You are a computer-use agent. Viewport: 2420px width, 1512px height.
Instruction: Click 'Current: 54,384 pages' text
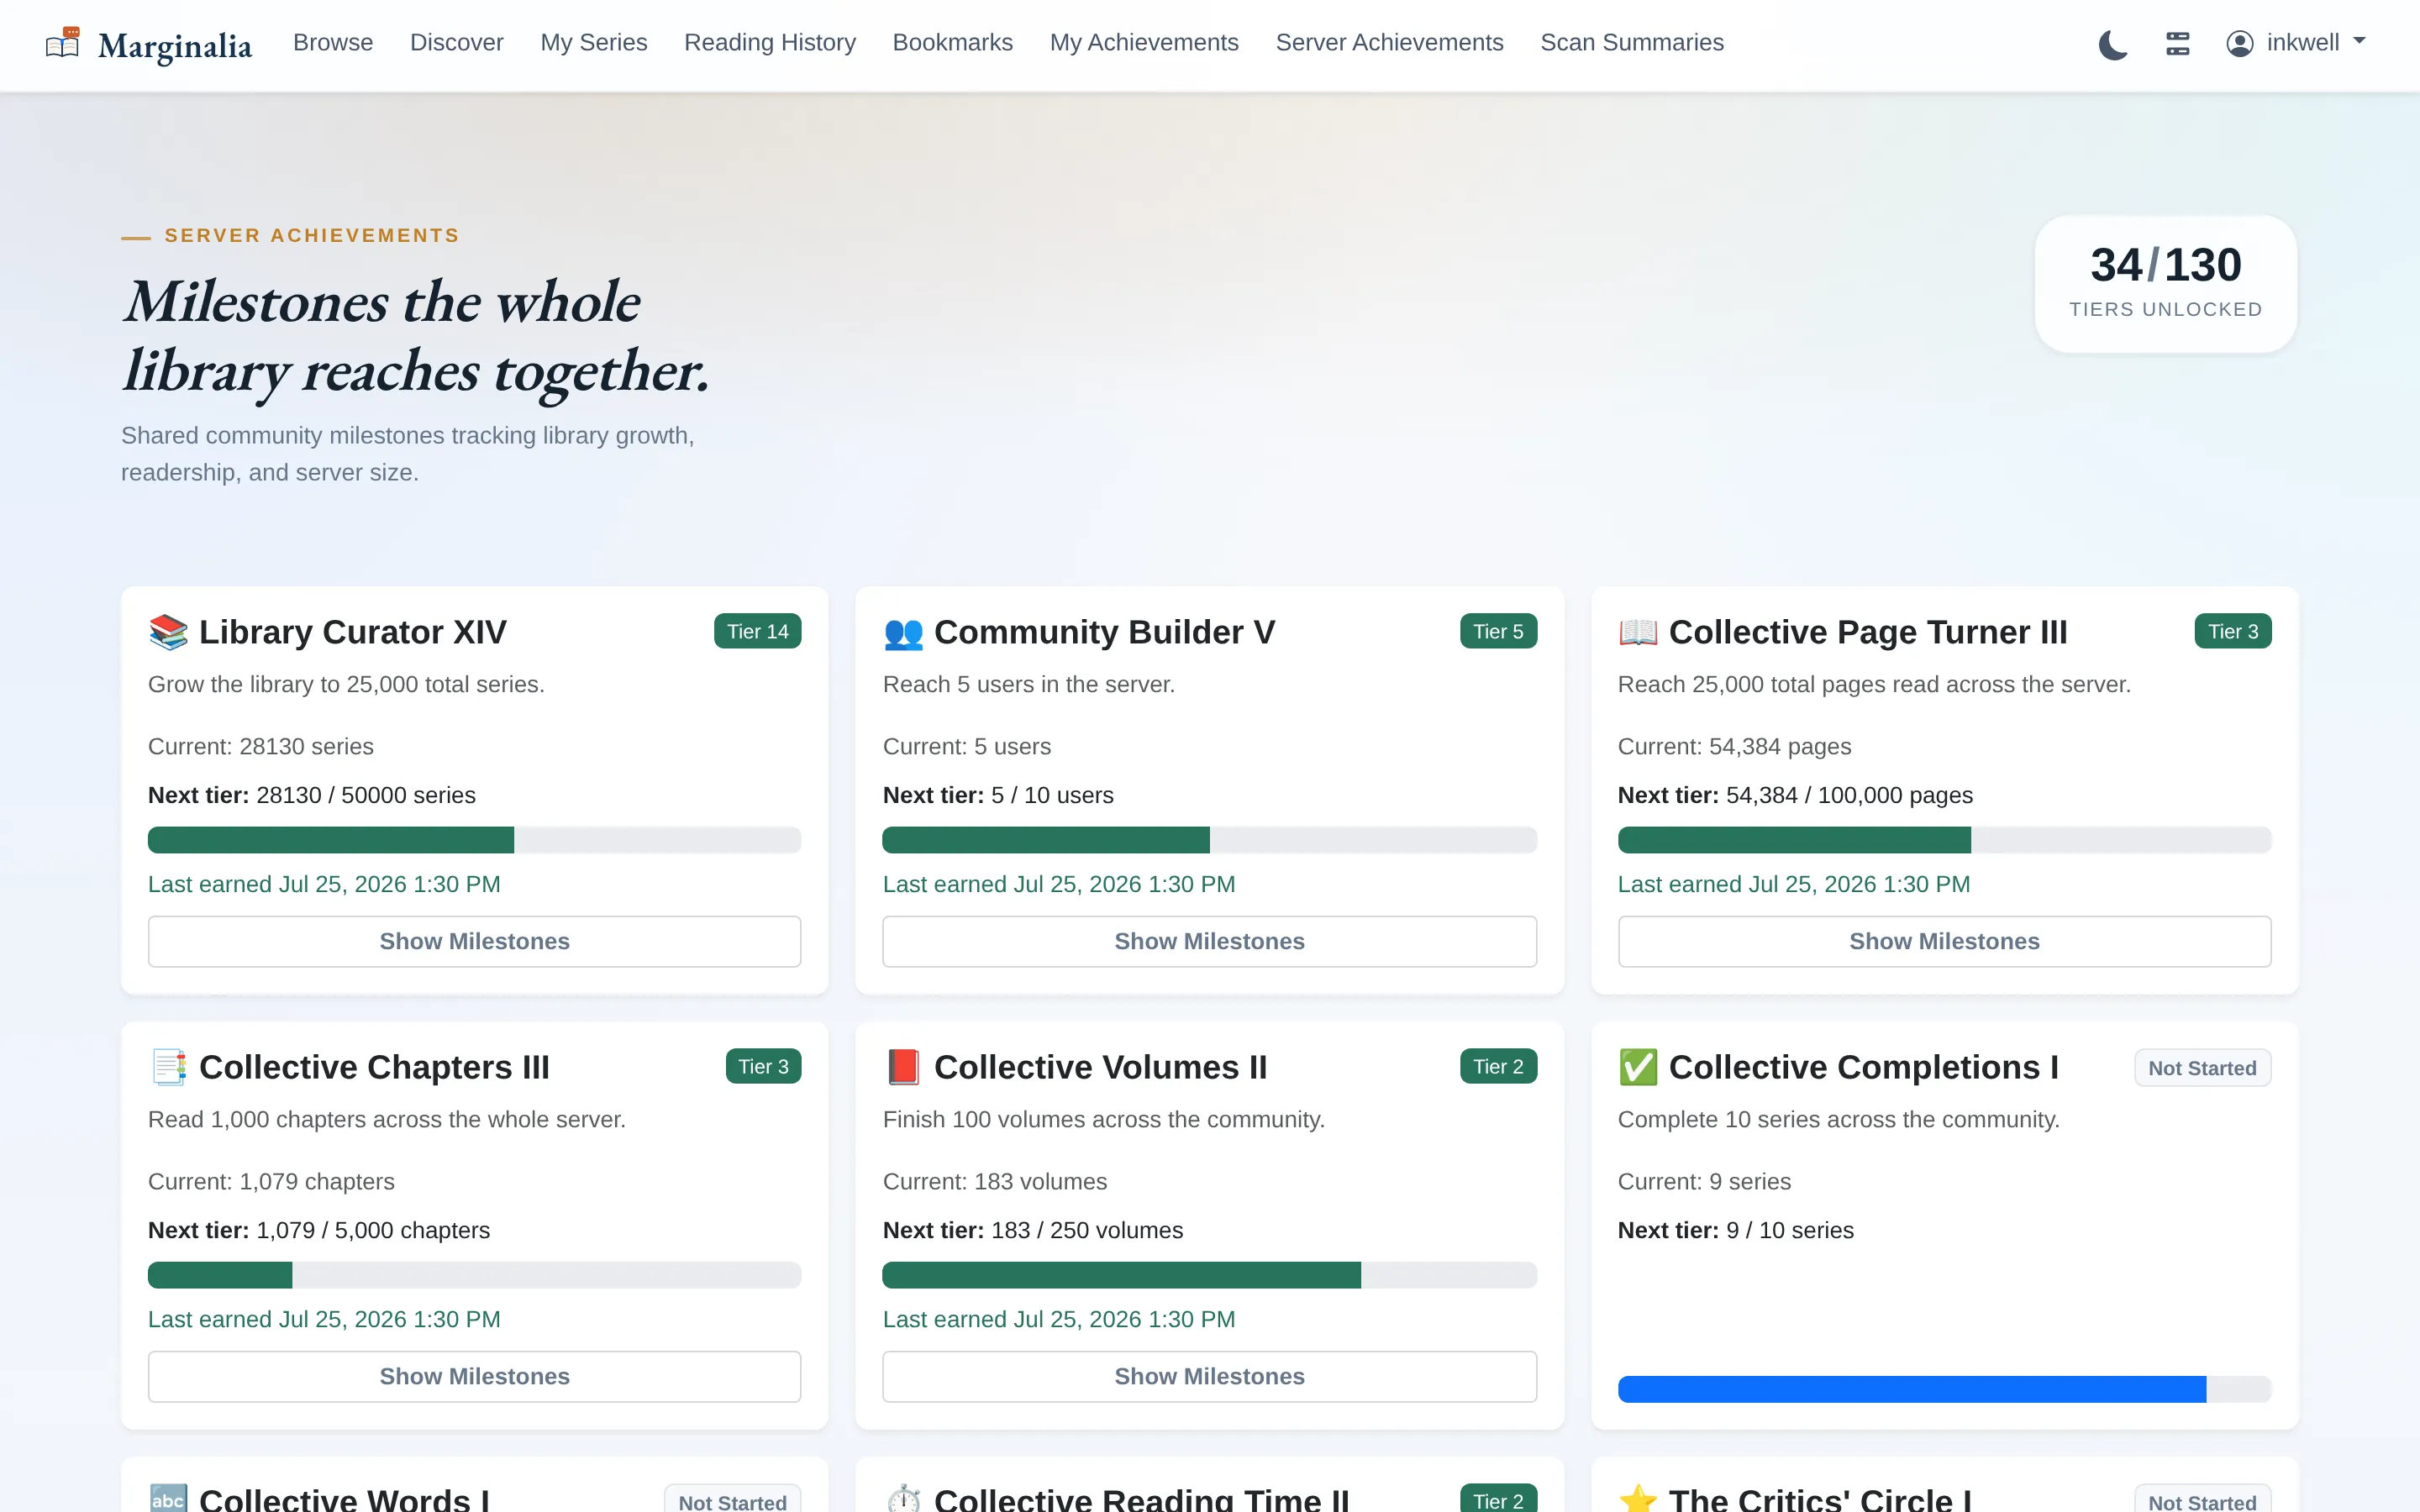[1734, 747]
